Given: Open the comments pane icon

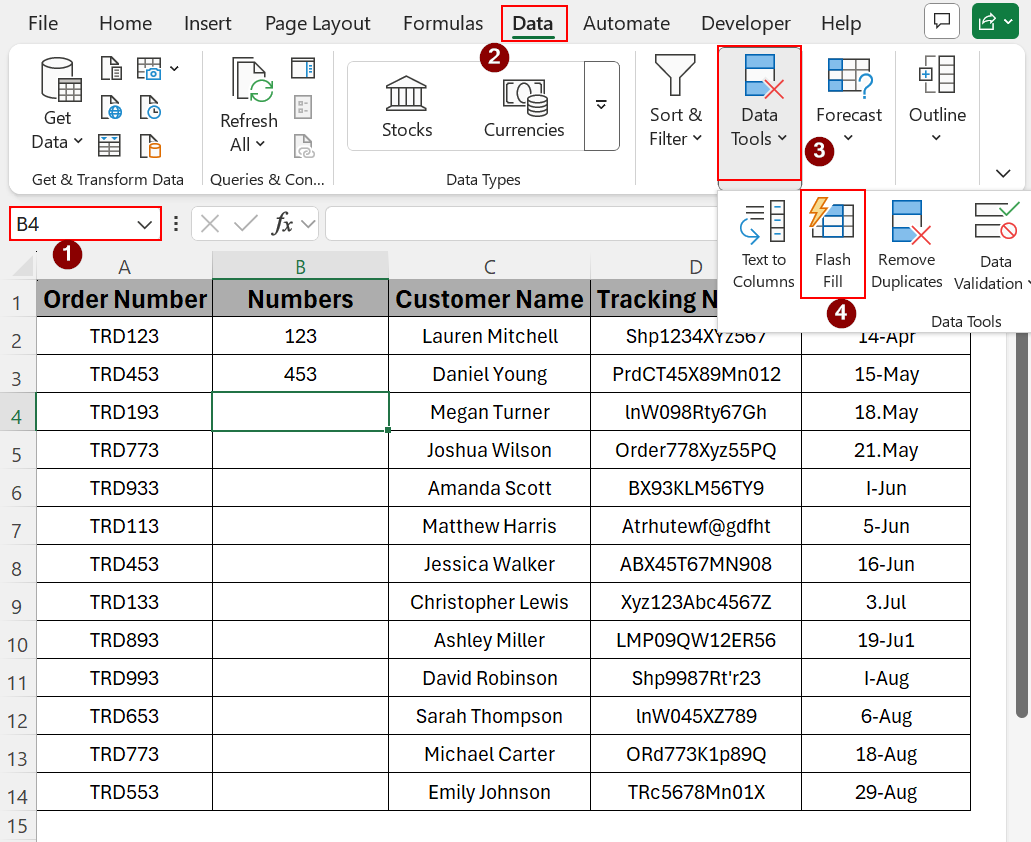Looking at the screenshot, I should click(x=941, y=22).
